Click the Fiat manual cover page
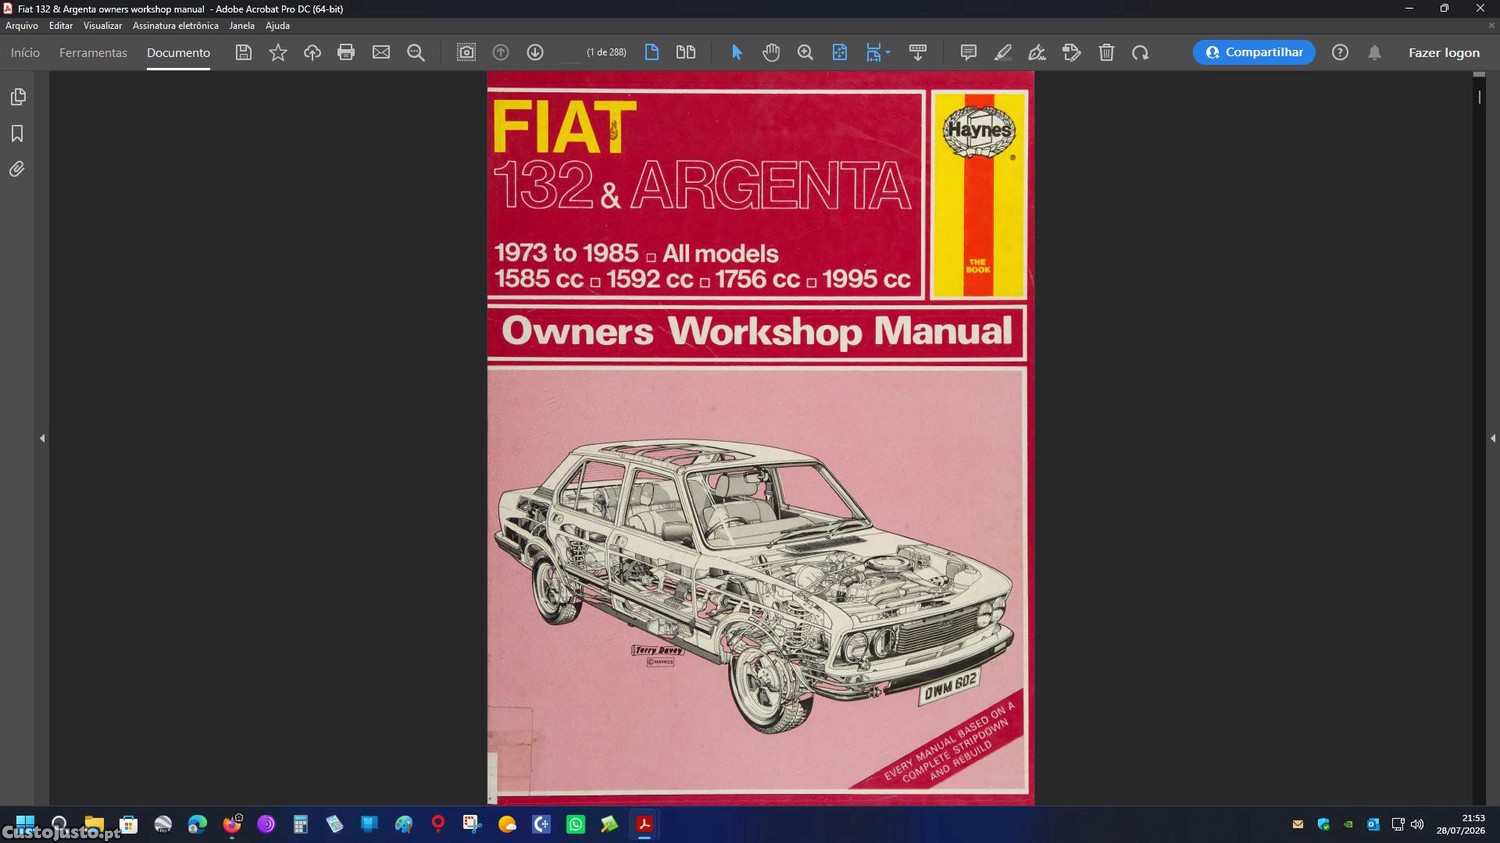Viewport: 1500px width, 843px height. 760,438
